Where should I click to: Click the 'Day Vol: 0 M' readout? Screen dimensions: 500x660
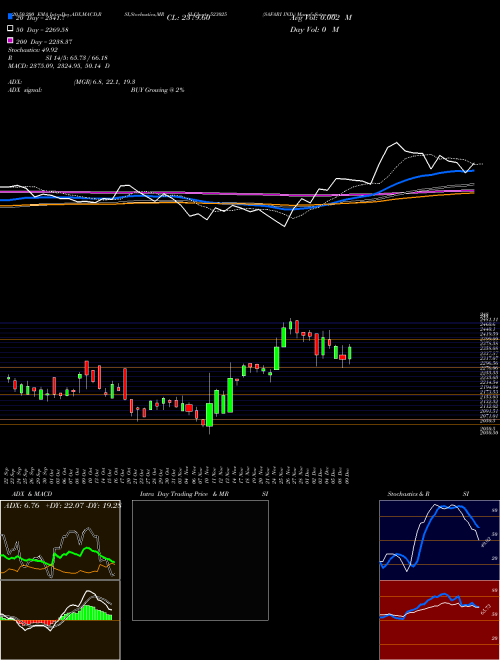click(x=314, y=30)
